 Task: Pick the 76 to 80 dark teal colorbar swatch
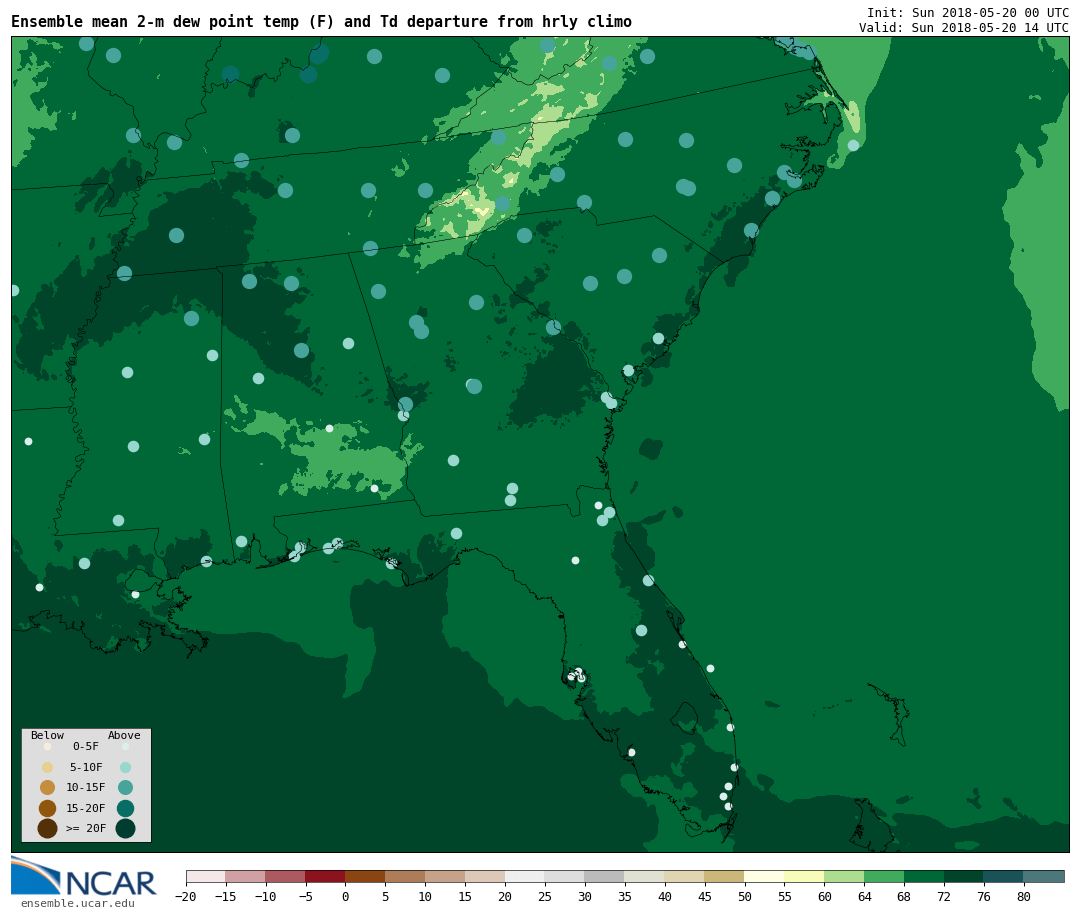pyautogui.click(x=1004, y=876)
